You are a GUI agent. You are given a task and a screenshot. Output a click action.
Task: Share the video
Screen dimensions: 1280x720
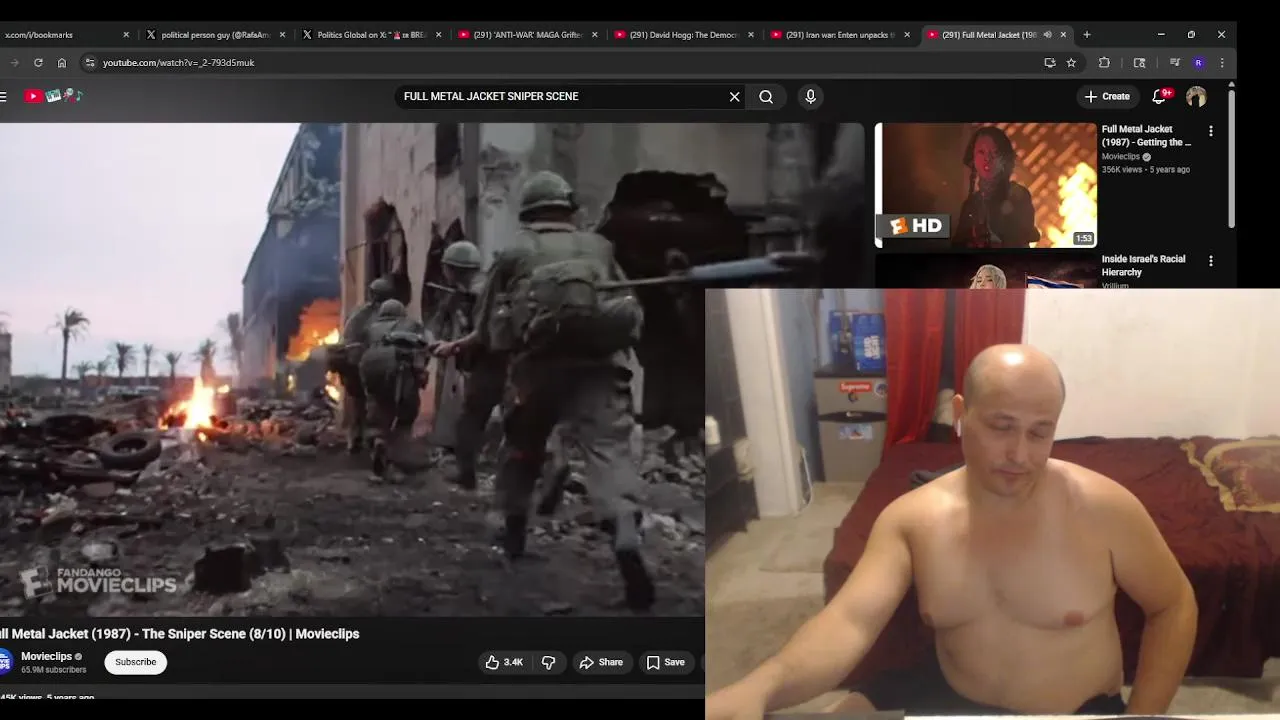[x=601, y=662]
